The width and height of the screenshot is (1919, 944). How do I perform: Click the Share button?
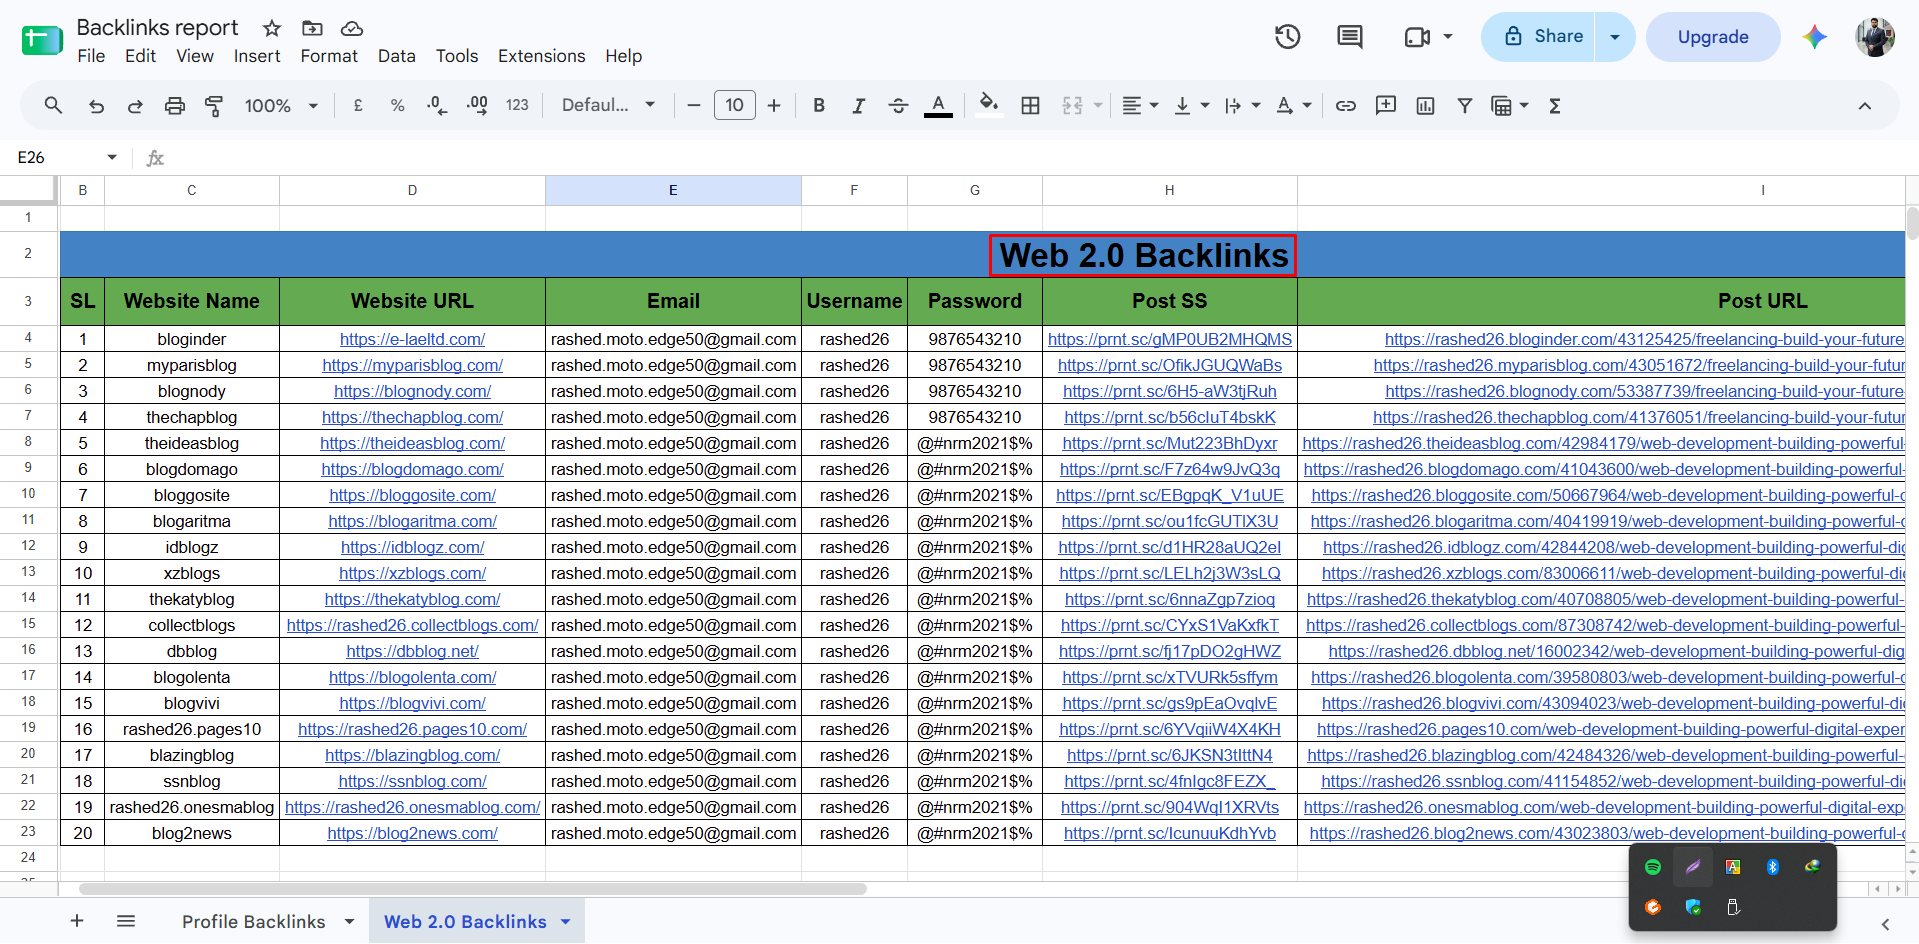tap(1539, 37)
